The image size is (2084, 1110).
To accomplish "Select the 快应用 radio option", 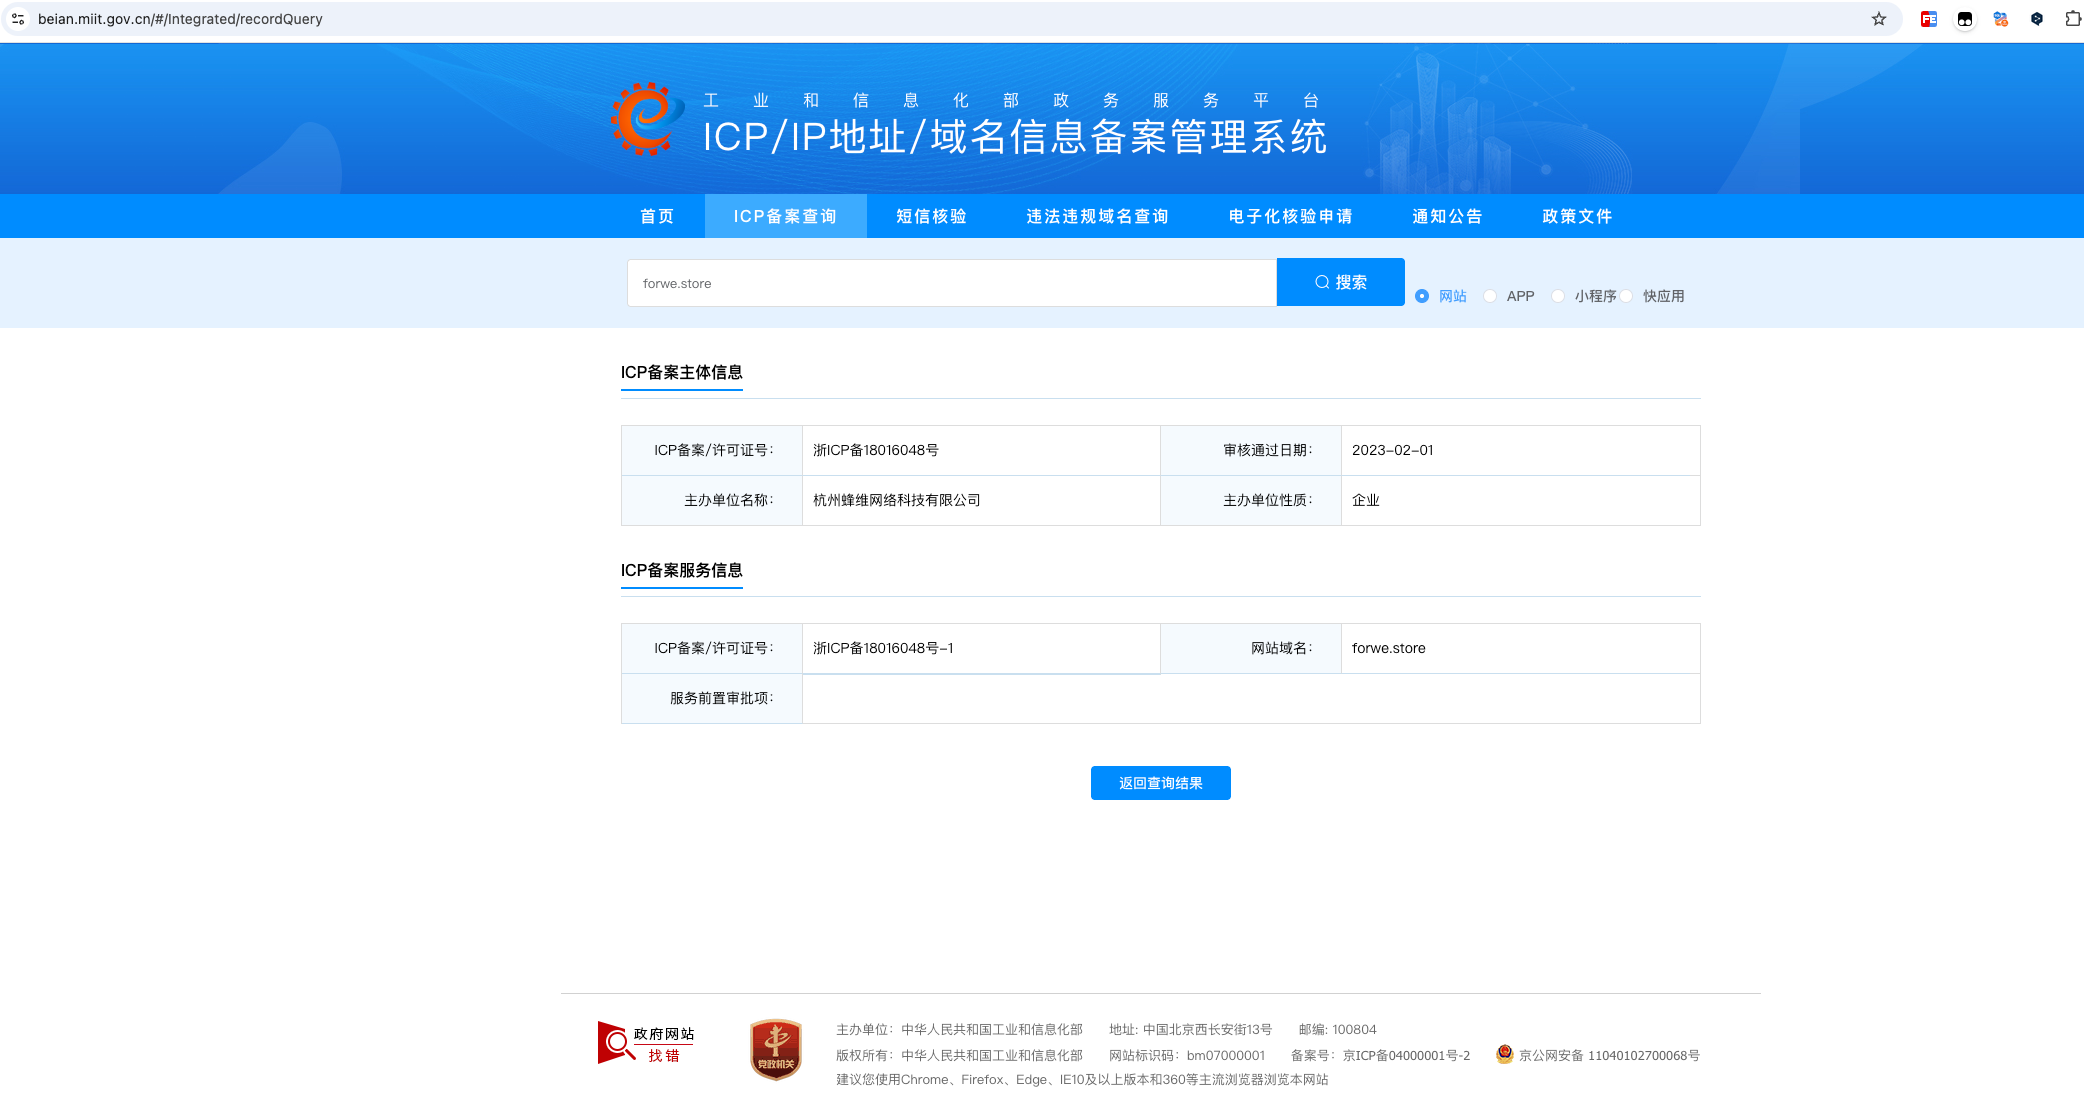I will 1627,296.
